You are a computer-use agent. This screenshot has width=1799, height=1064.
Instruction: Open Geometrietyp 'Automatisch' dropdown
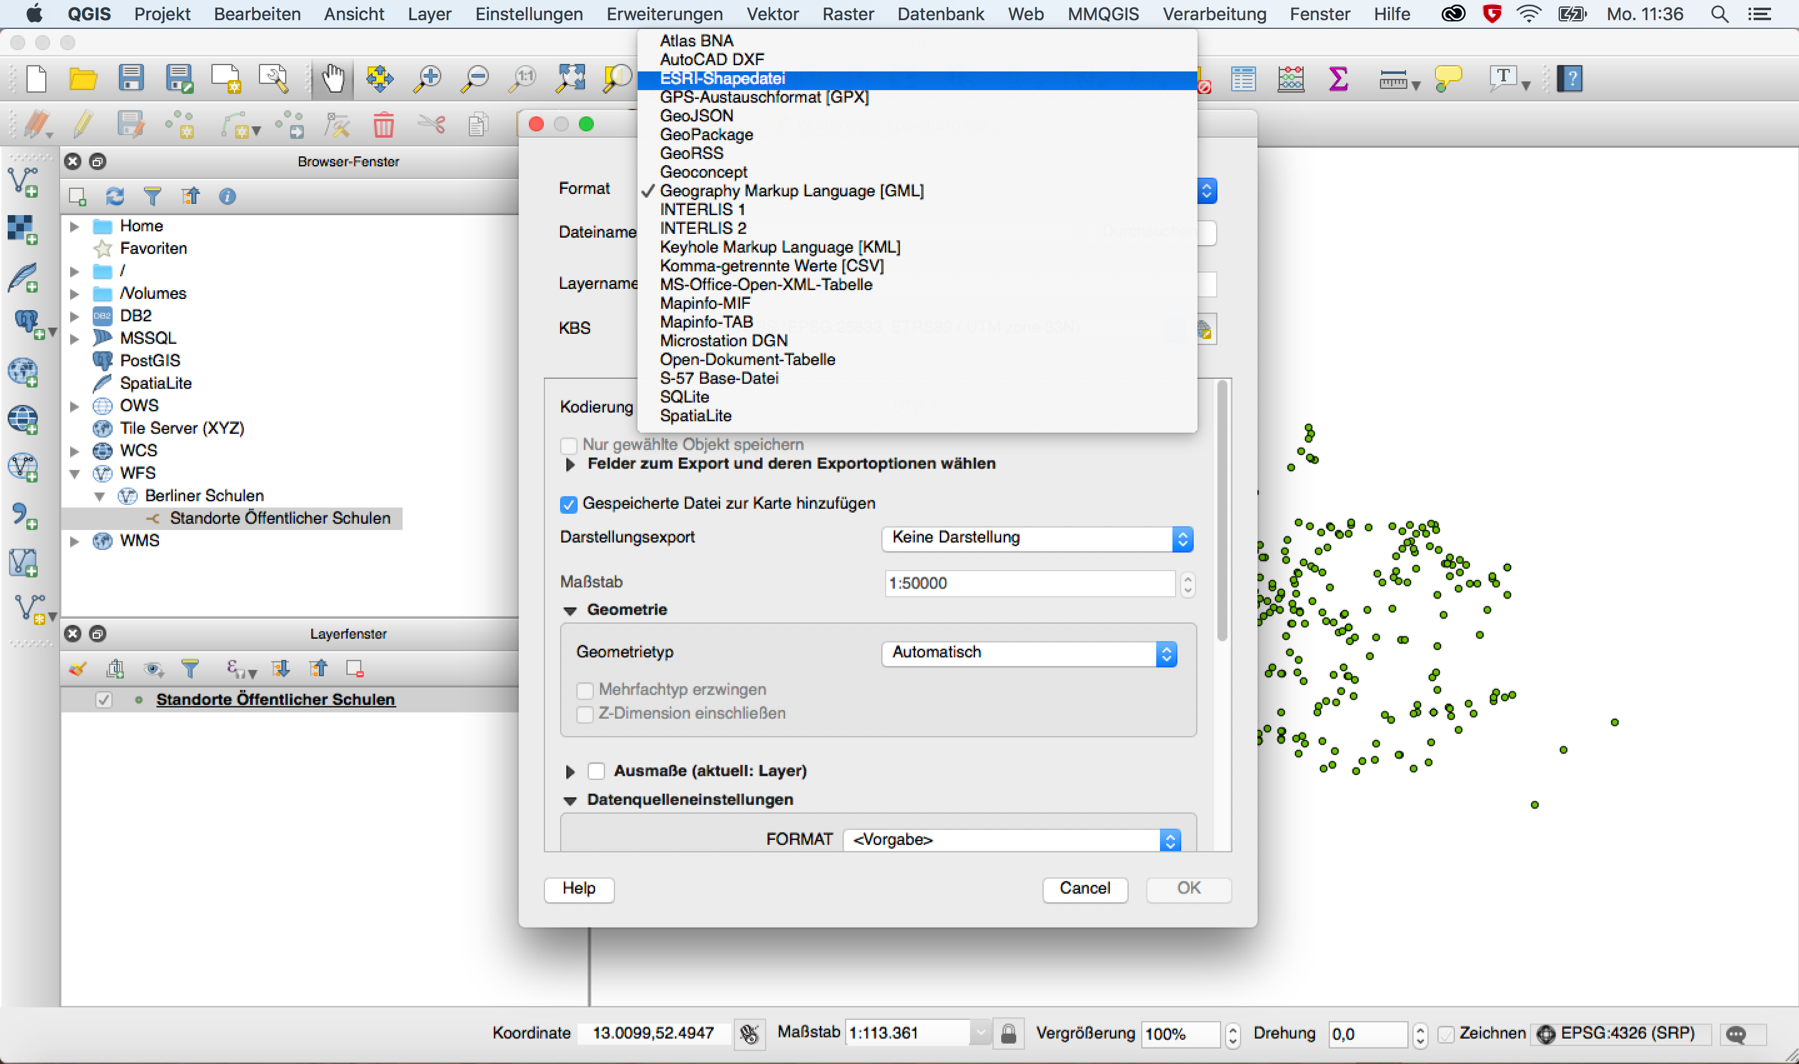tap(1029, 653)
